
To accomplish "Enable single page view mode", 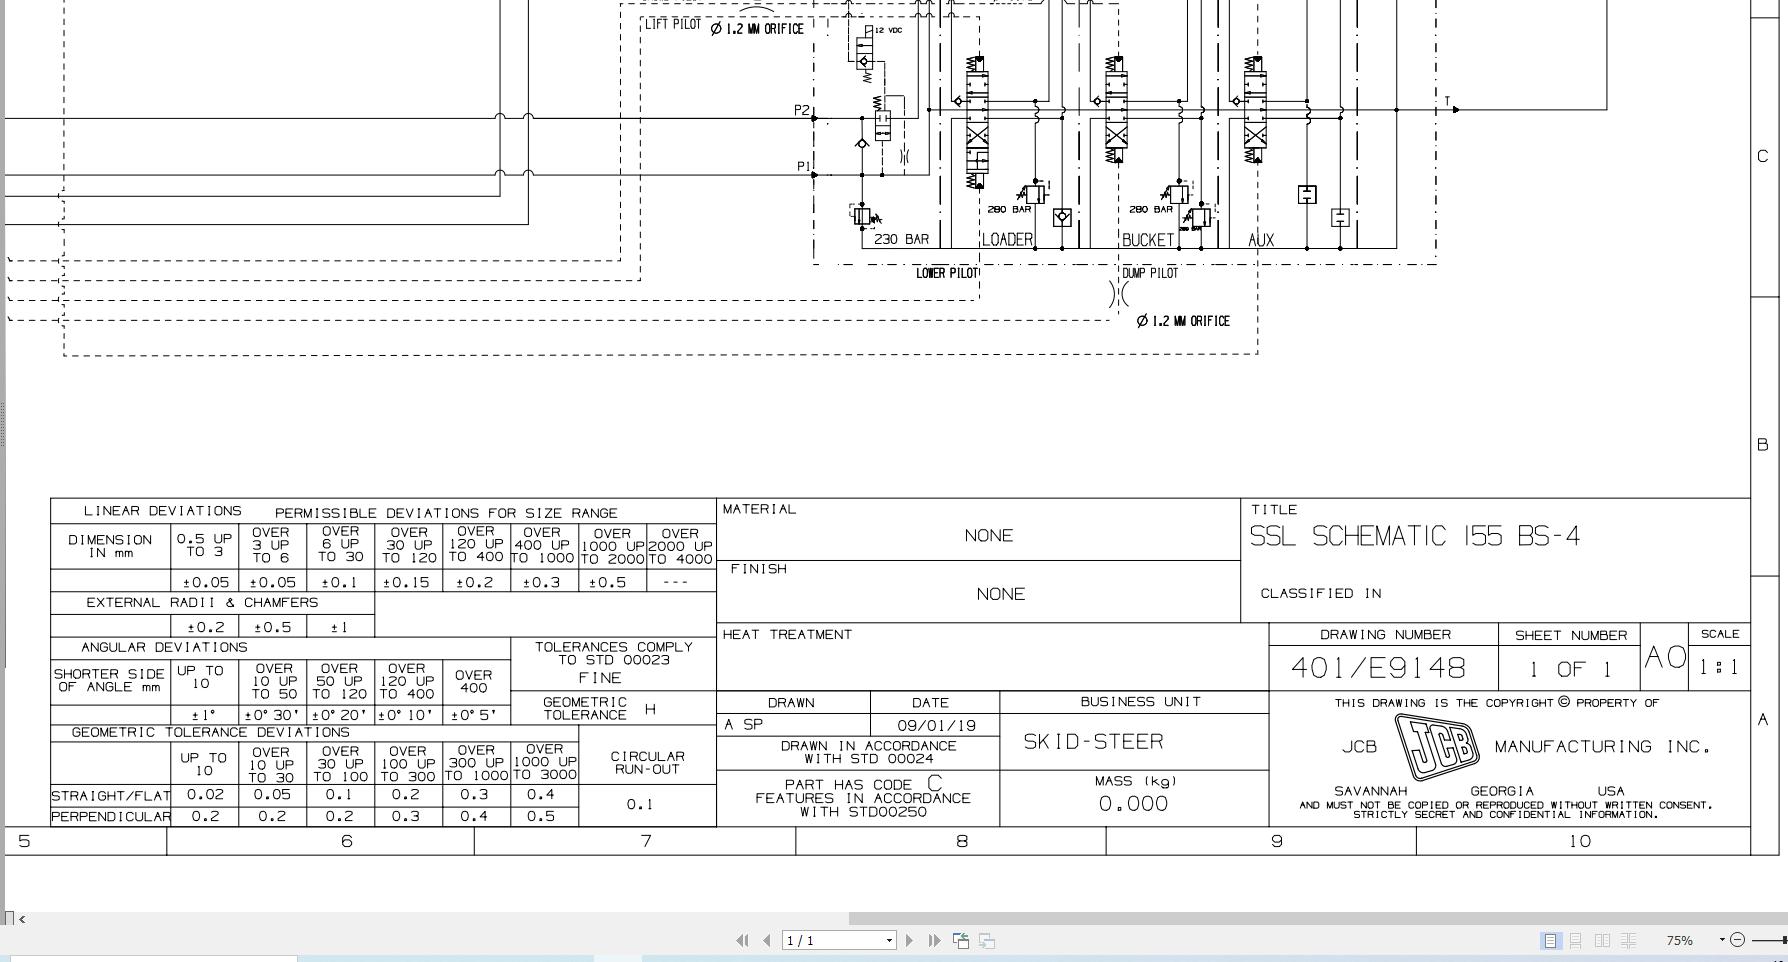I will (x=1551, y=940).
